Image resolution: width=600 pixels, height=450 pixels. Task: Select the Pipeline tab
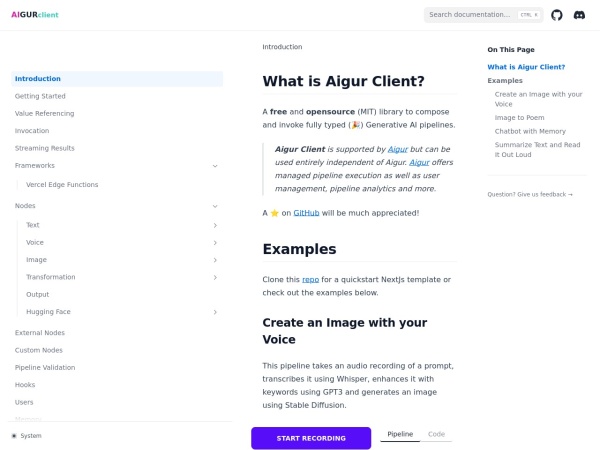(x=400, y=434)
